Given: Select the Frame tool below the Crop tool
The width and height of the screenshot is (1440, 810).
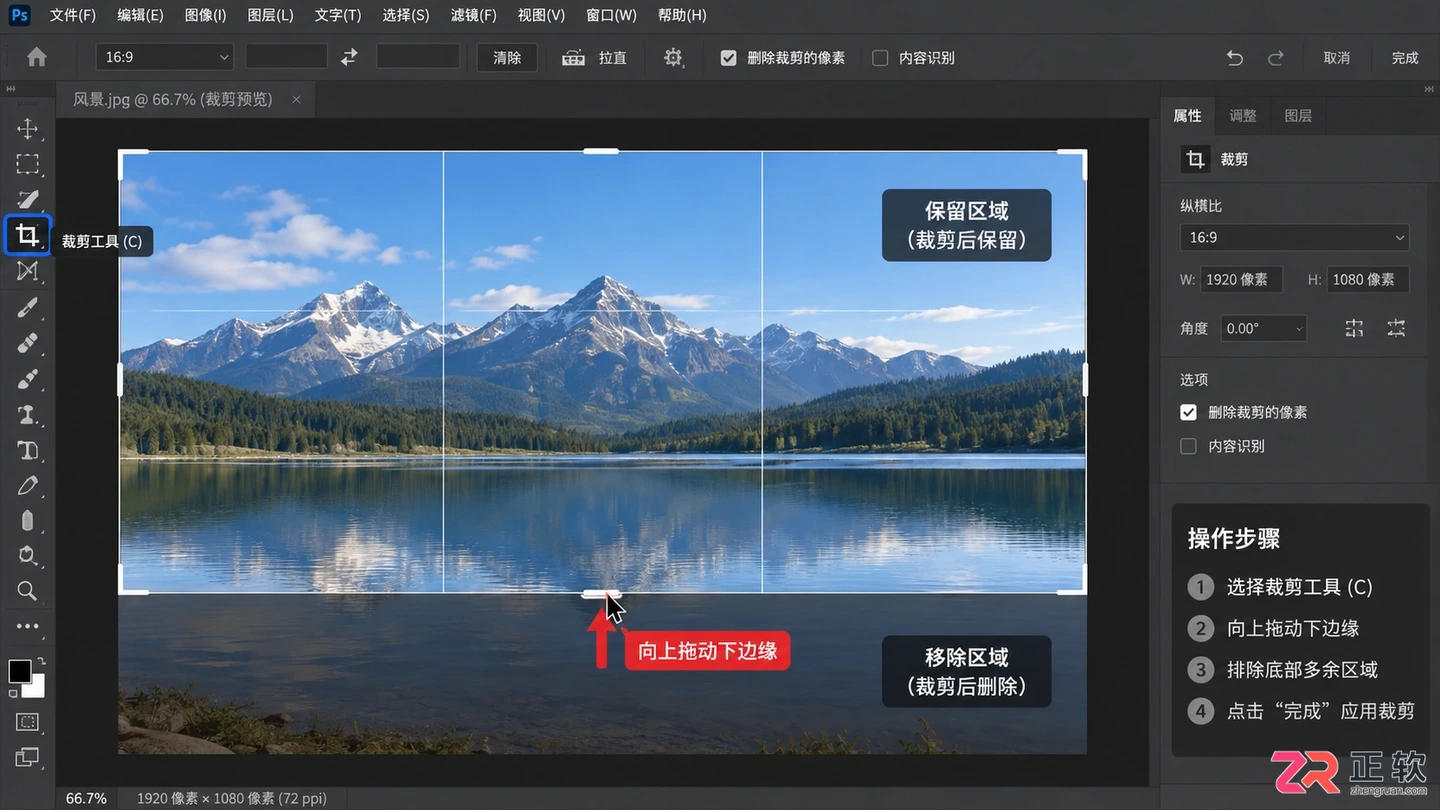Looking at the screenshot, I should pyautogui.click(x=27, y=271).
